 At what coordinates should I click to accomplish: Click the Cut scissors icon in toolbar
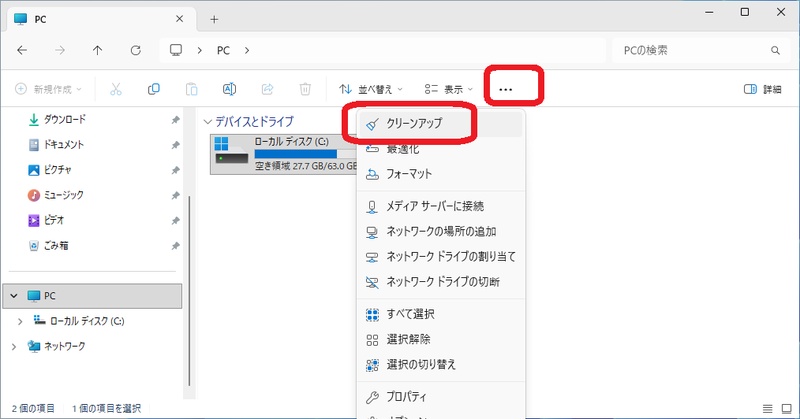point(116,89)
